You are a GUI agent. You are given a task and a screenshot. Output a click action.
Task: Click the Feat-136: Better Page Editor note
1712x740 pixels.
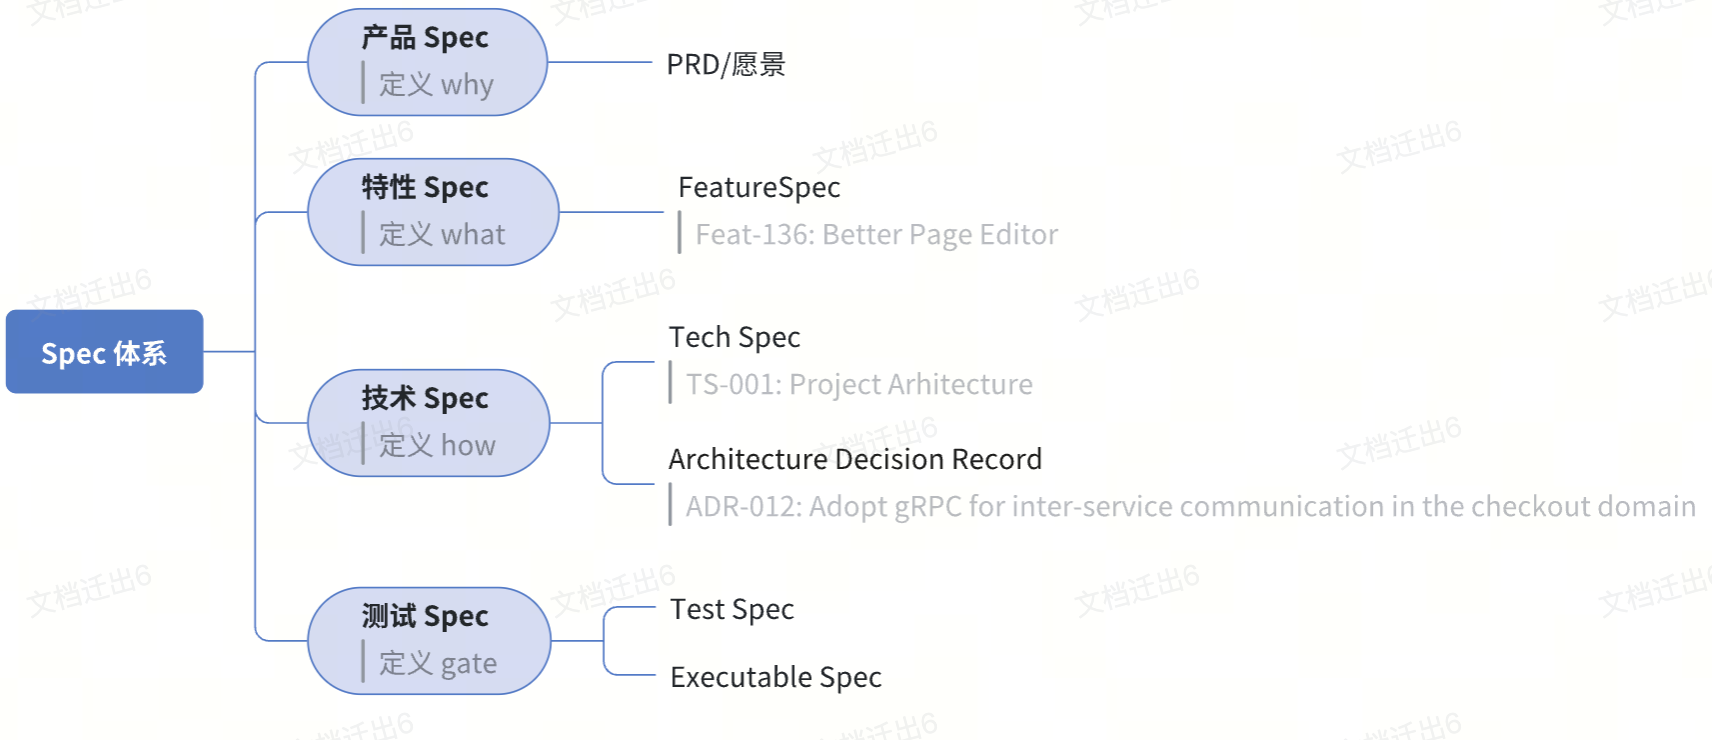point(876,234)
